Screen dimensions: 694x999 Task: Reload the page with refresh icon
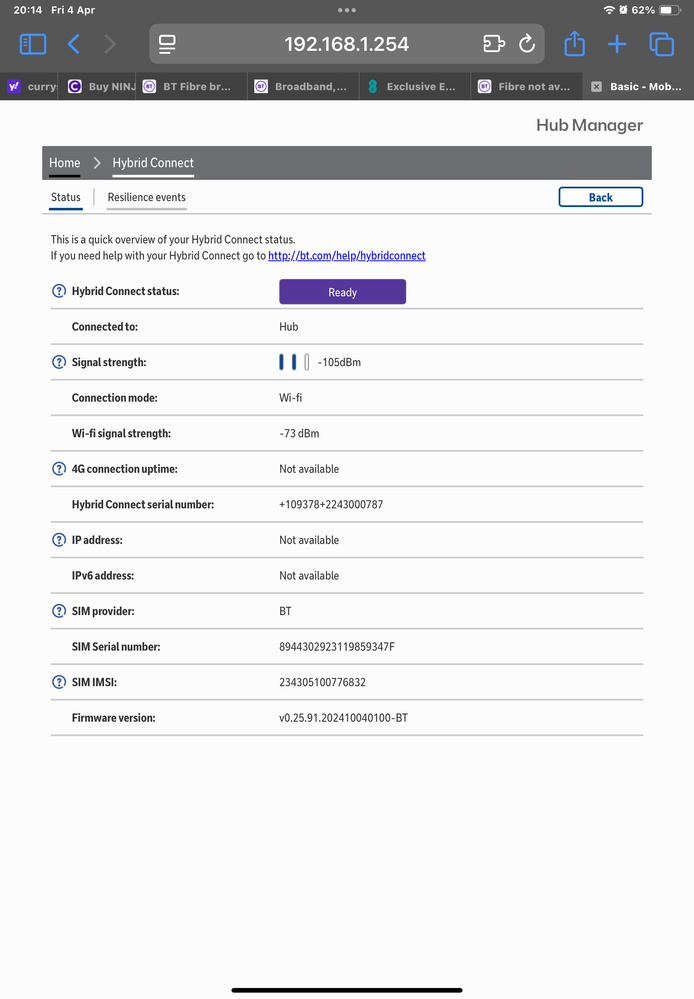click(527, 44)
